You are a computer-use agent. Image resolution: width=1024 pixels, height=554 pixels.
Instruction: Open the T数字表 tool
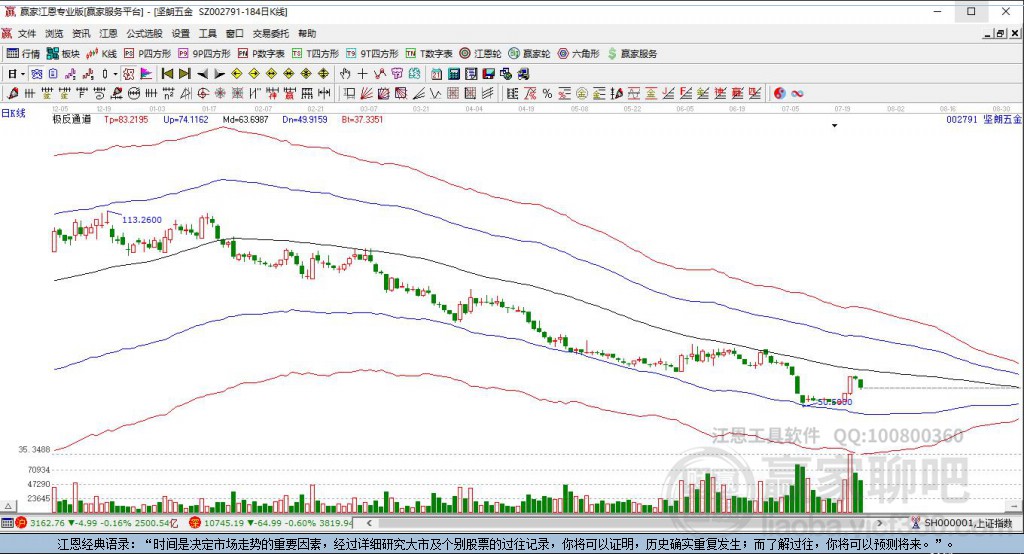429,54
